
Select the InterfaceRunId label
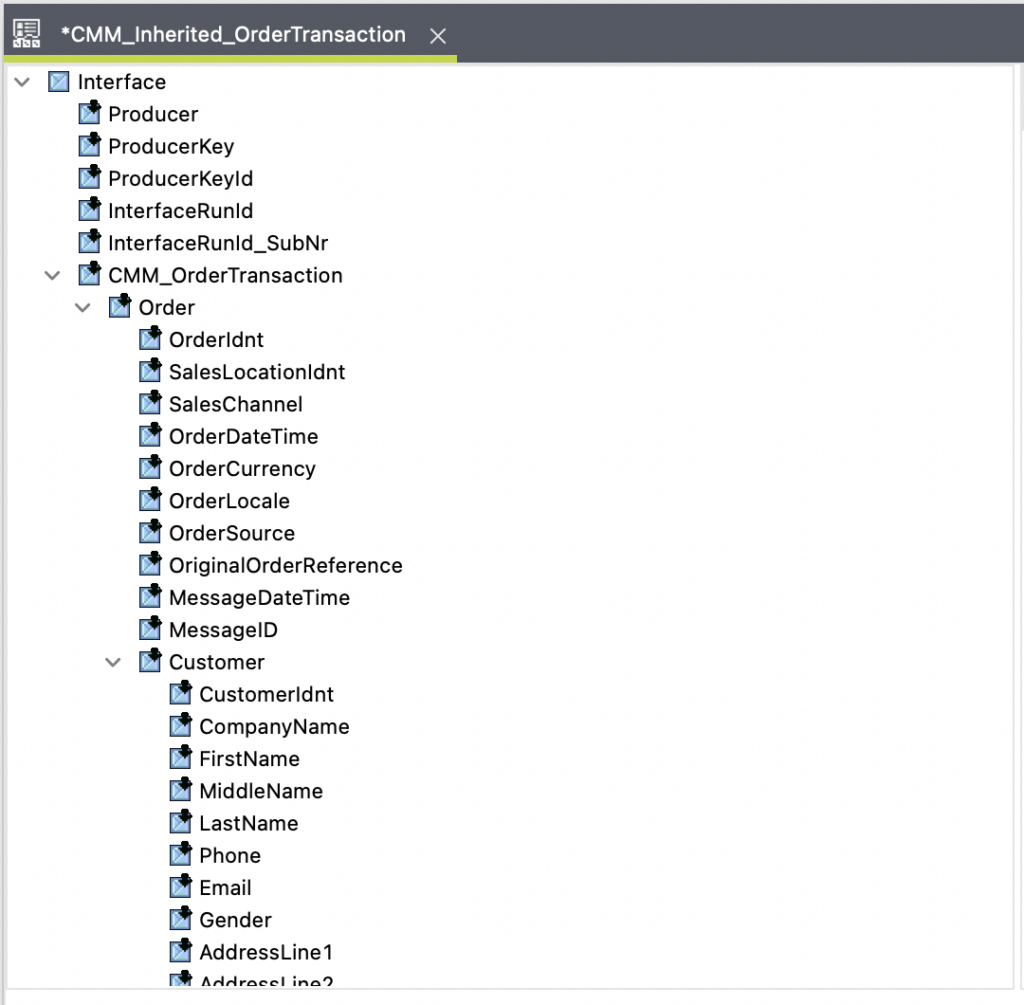tap(180, 211)
